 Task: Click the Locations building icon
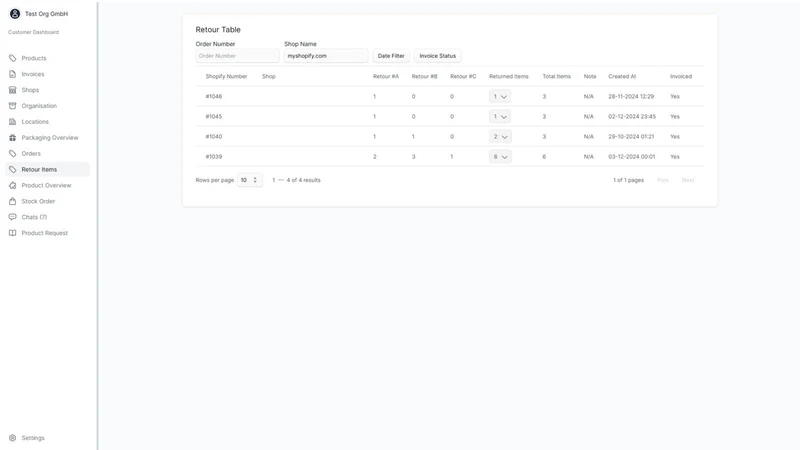point(13,121)
